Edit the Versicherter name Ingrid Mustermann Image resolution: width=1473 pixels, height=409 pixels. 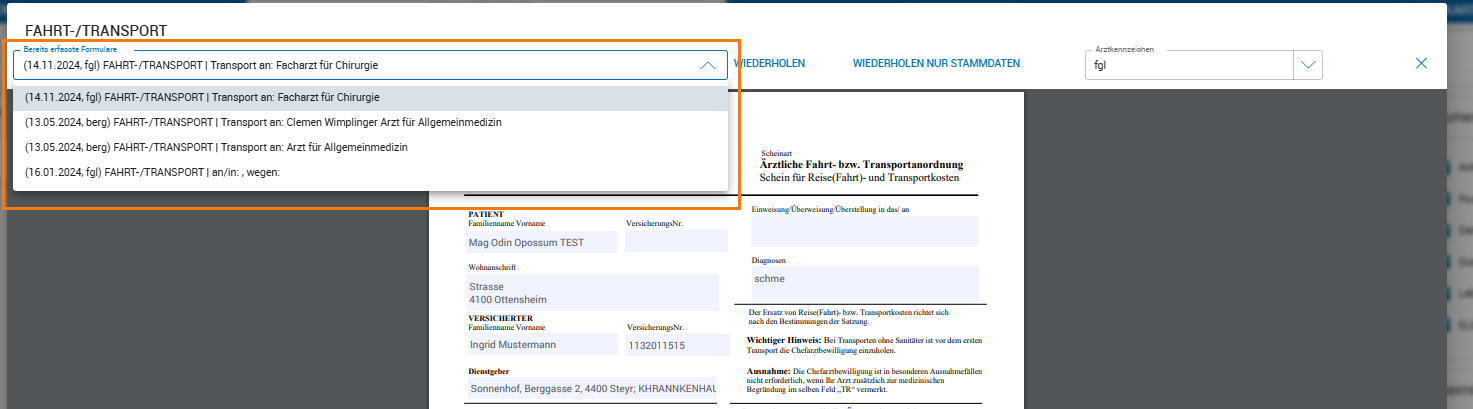[x=541, y=345]
